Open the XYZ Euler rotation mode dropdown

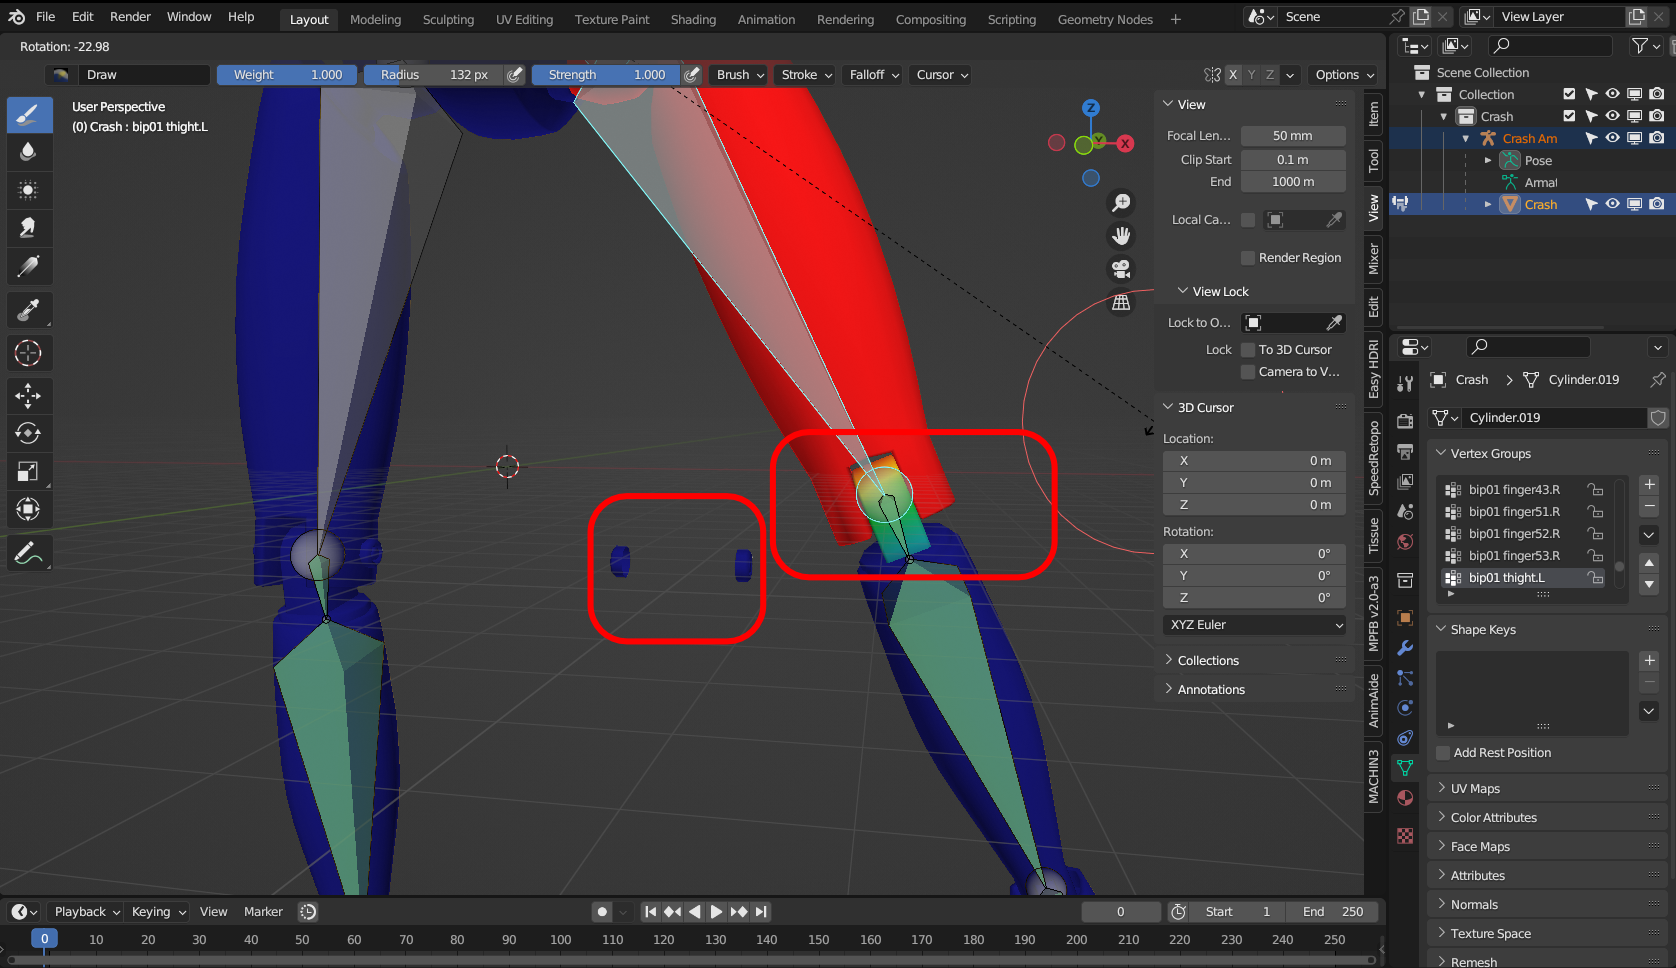click(x=1256, y=625)
